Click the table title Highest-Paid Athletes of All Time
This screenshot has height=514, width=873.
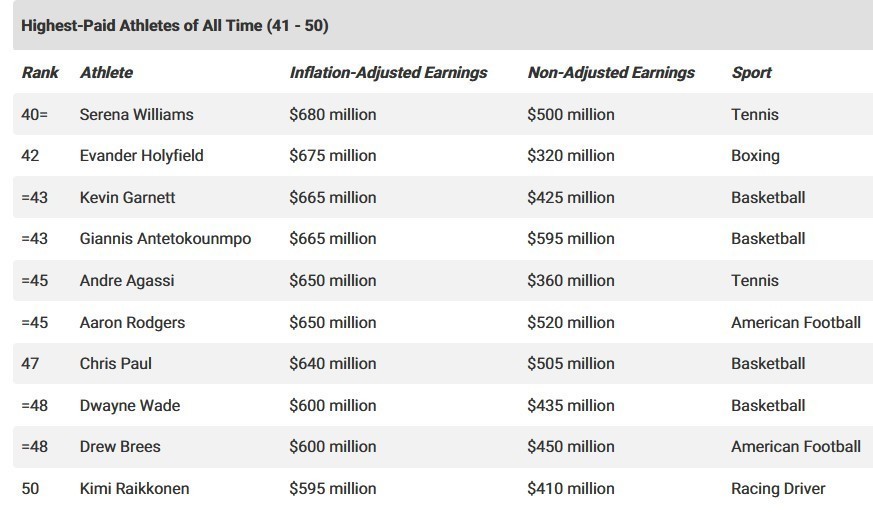tap(175, 26)
